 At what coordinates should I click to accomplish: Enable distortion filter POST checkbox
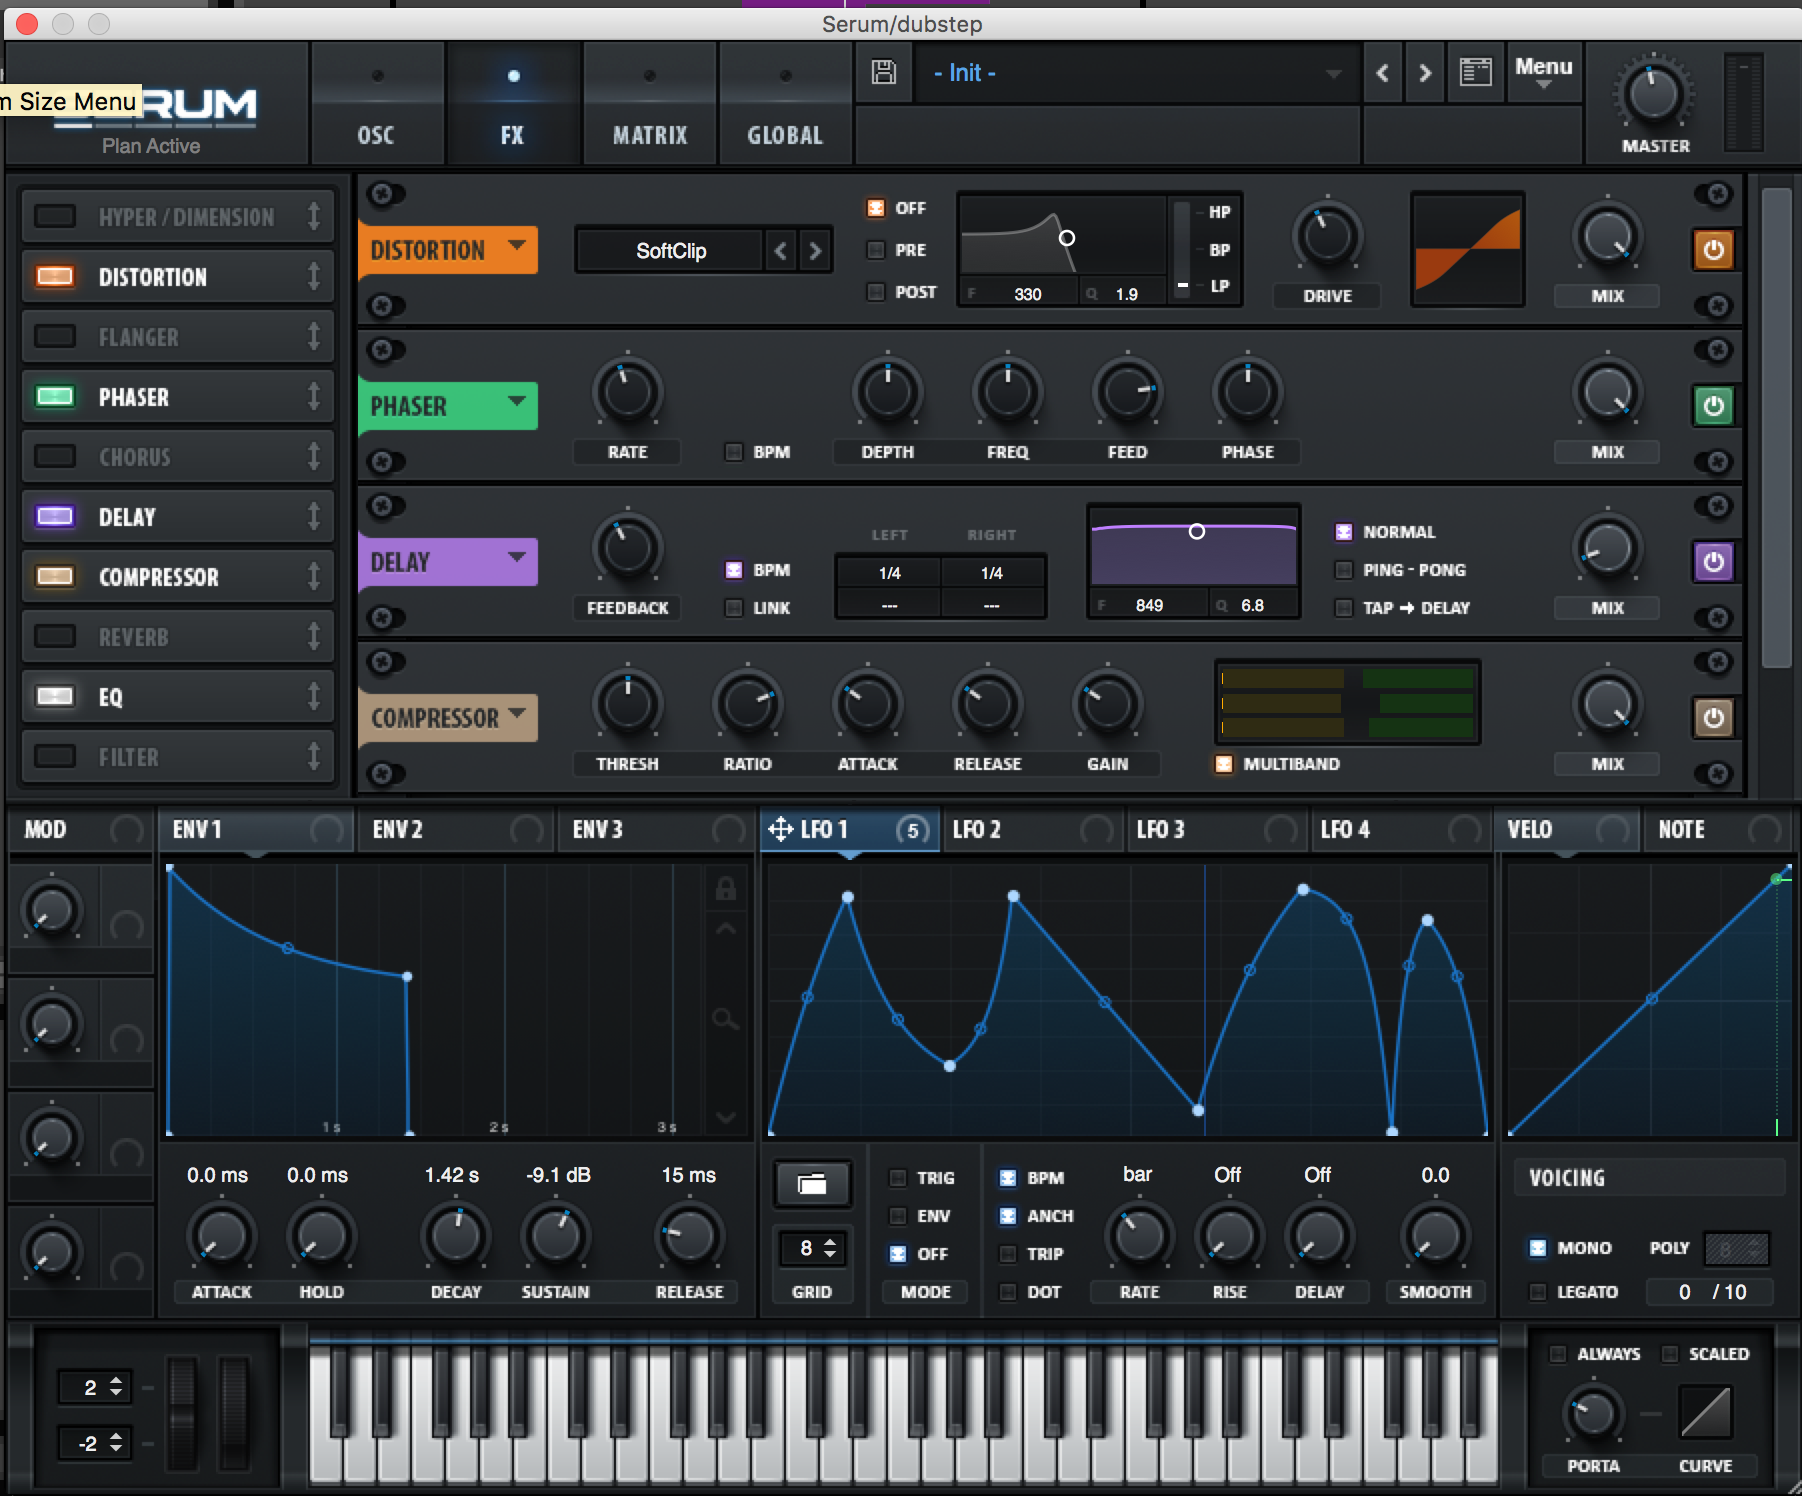(x=876, y=292)
